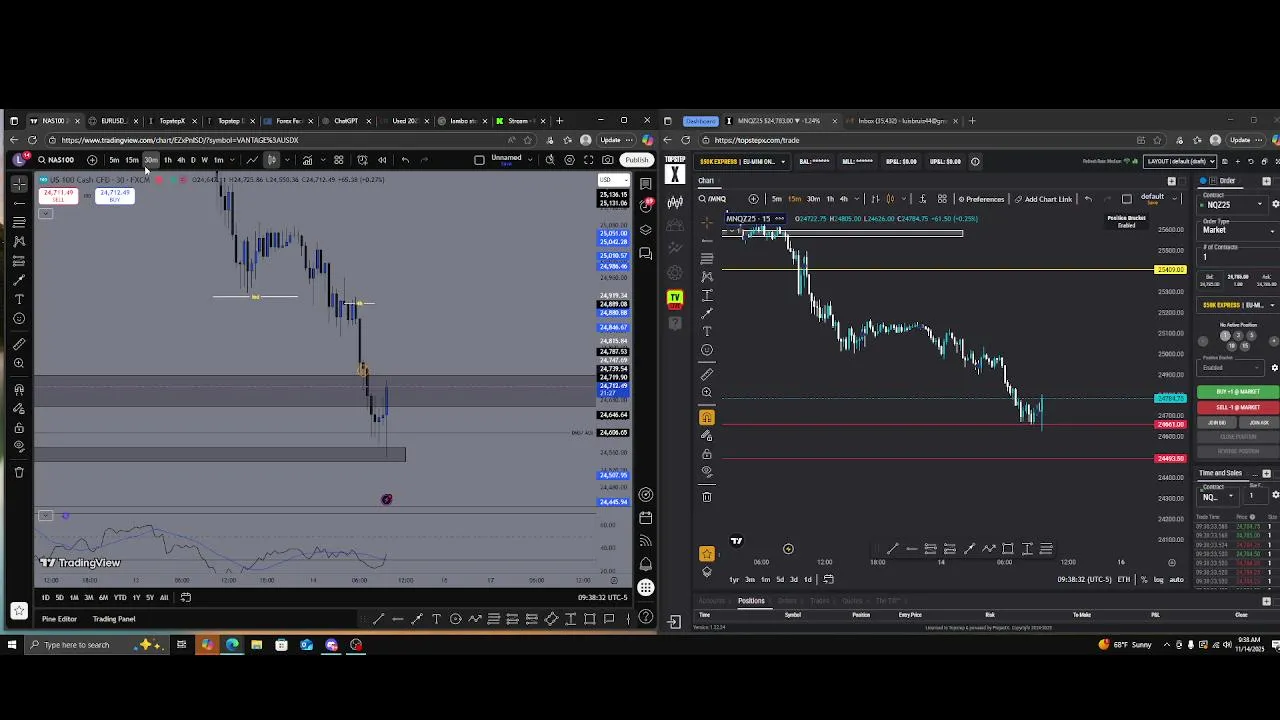Screen dimensions: 1280x720
Task: Select the text tool in TradingView sidebar
Action: 19,299
